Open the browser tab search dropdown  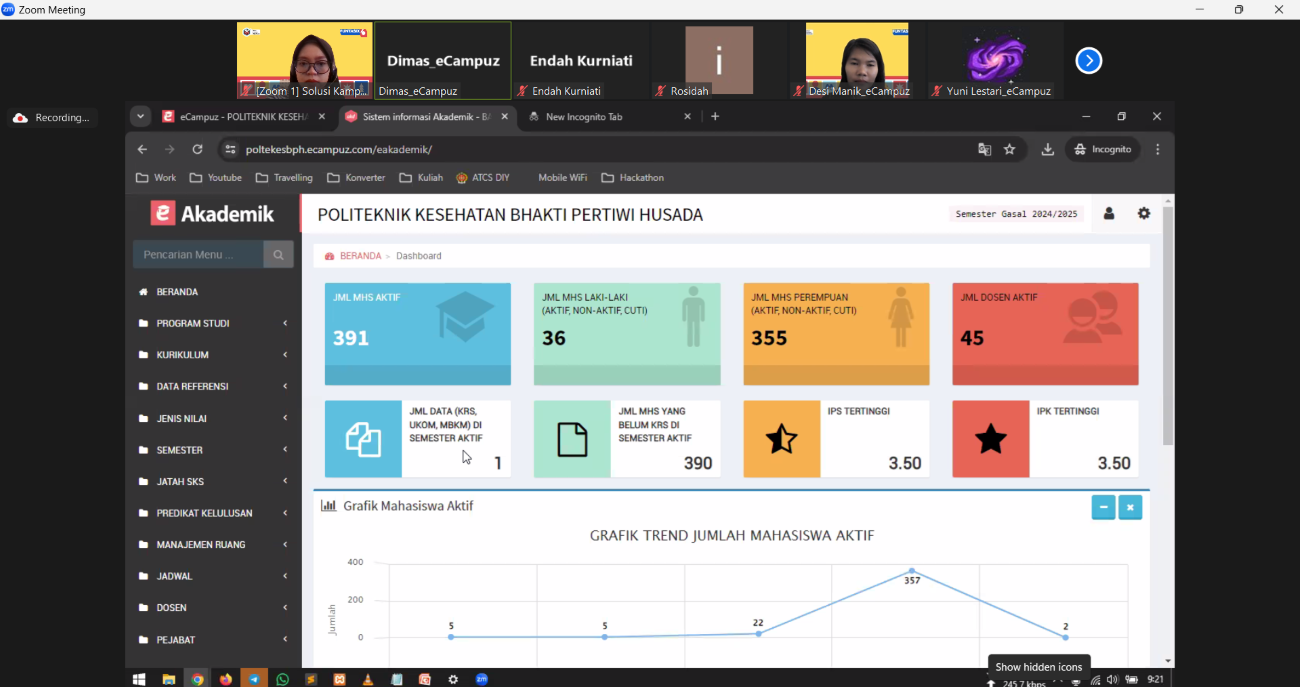pos(141,116)
